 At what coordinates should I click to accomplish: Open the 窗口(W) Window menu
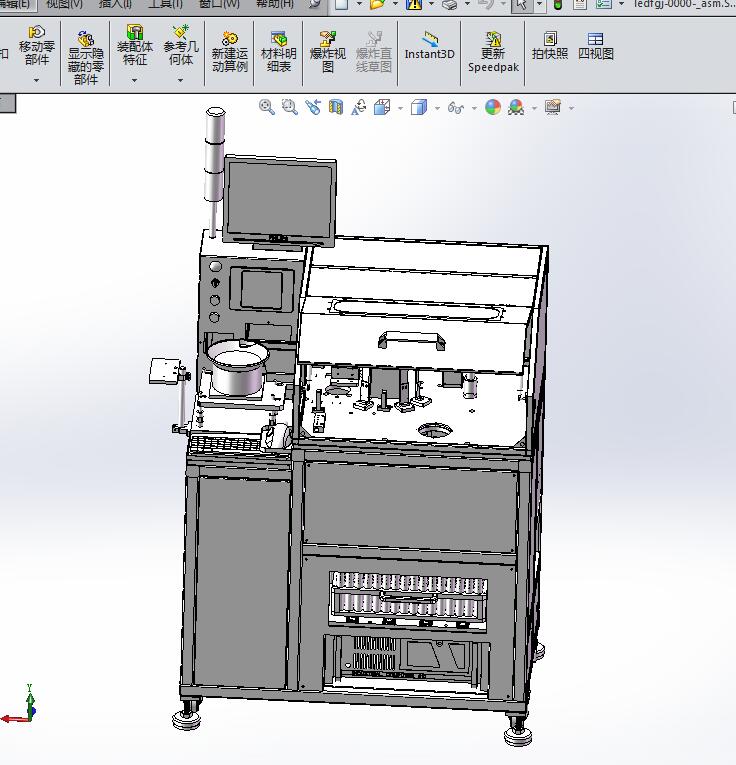tap(219, 4)
